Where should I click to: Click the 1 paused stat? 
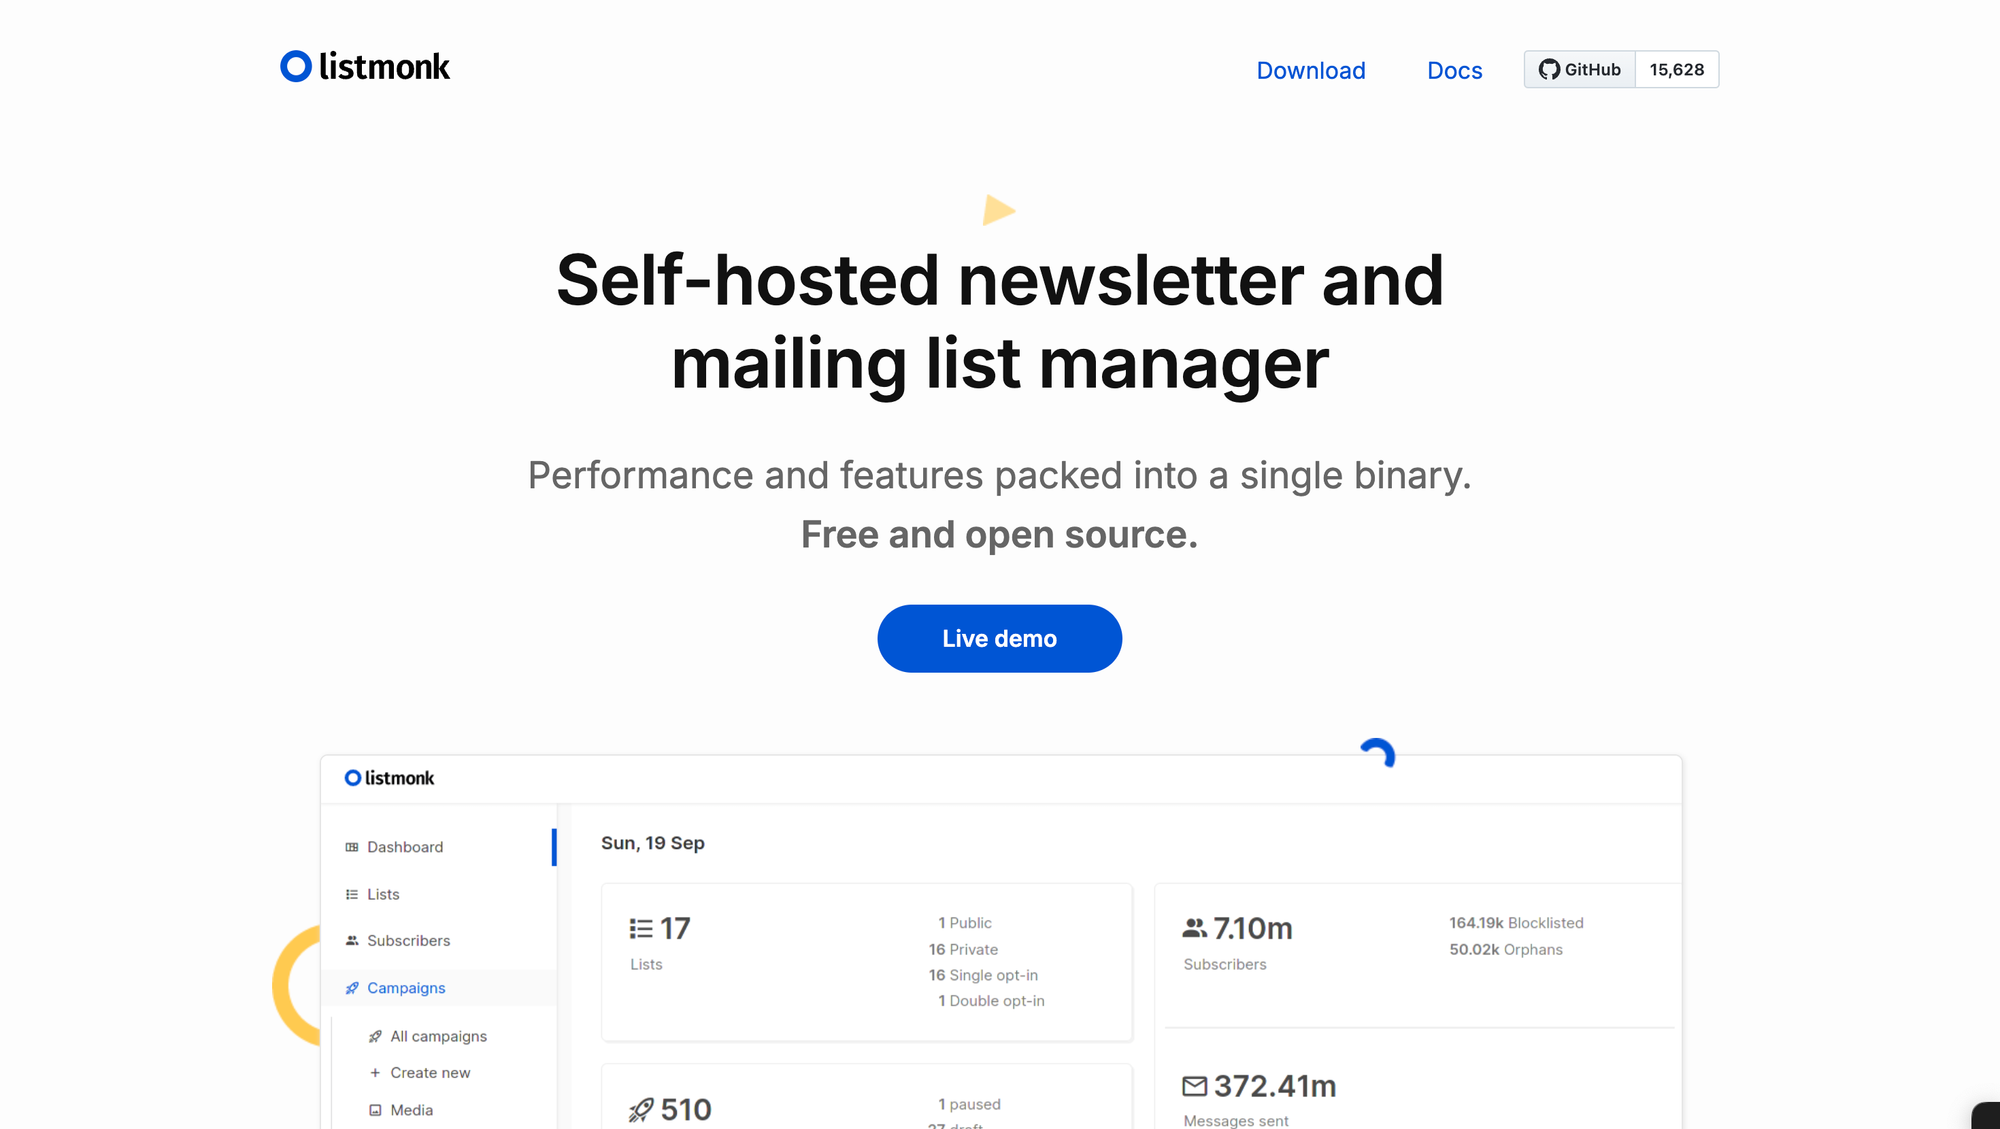pos(969,1104)
